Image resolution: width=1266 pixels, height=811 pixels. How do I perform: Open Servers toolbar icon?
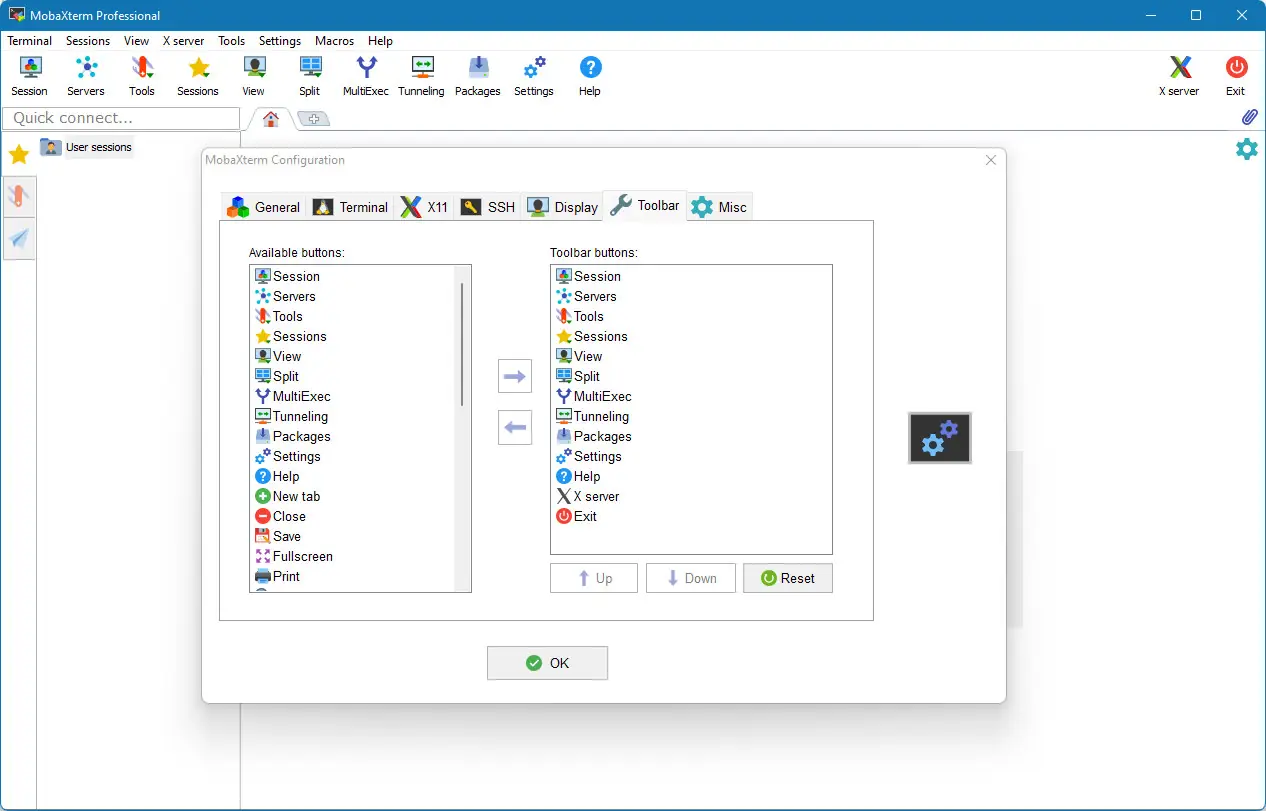click(86, 76)
